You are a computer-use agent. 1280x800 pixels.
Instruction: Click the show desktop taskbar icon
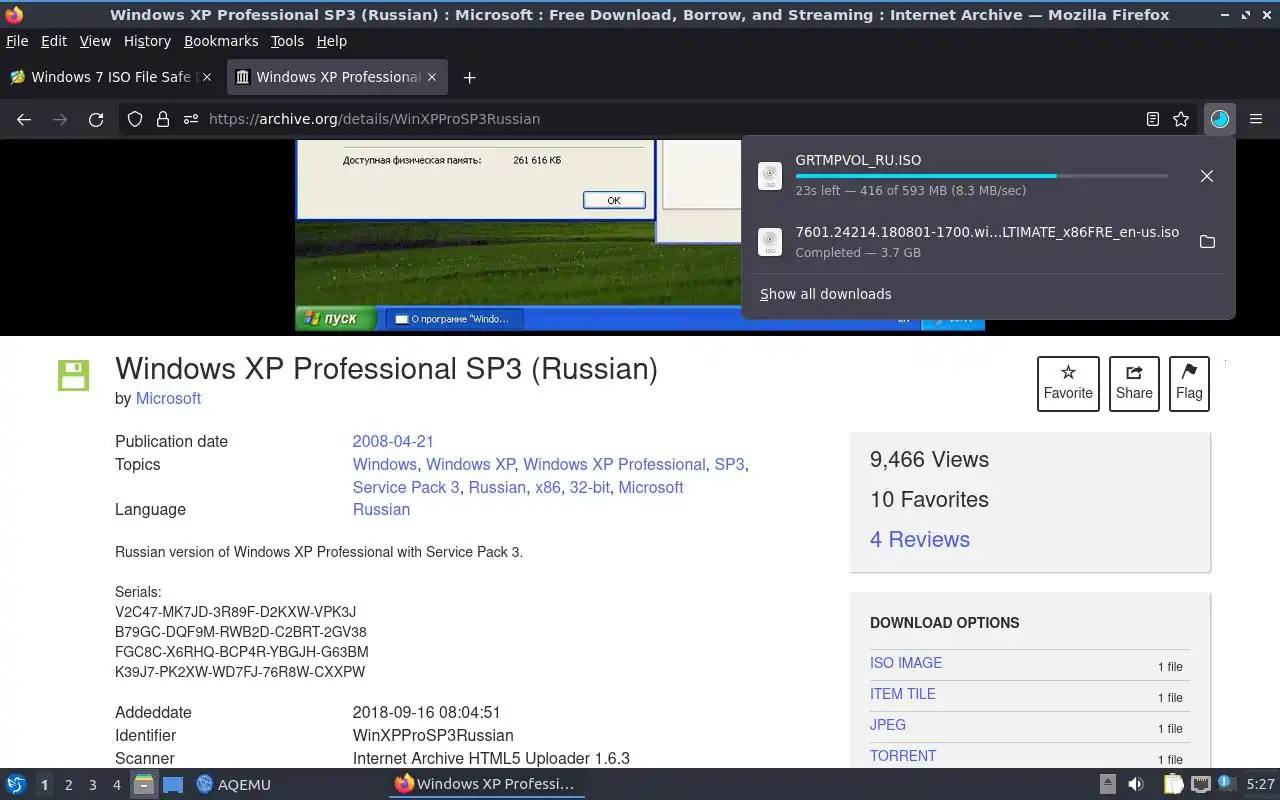tap(172, 784)
